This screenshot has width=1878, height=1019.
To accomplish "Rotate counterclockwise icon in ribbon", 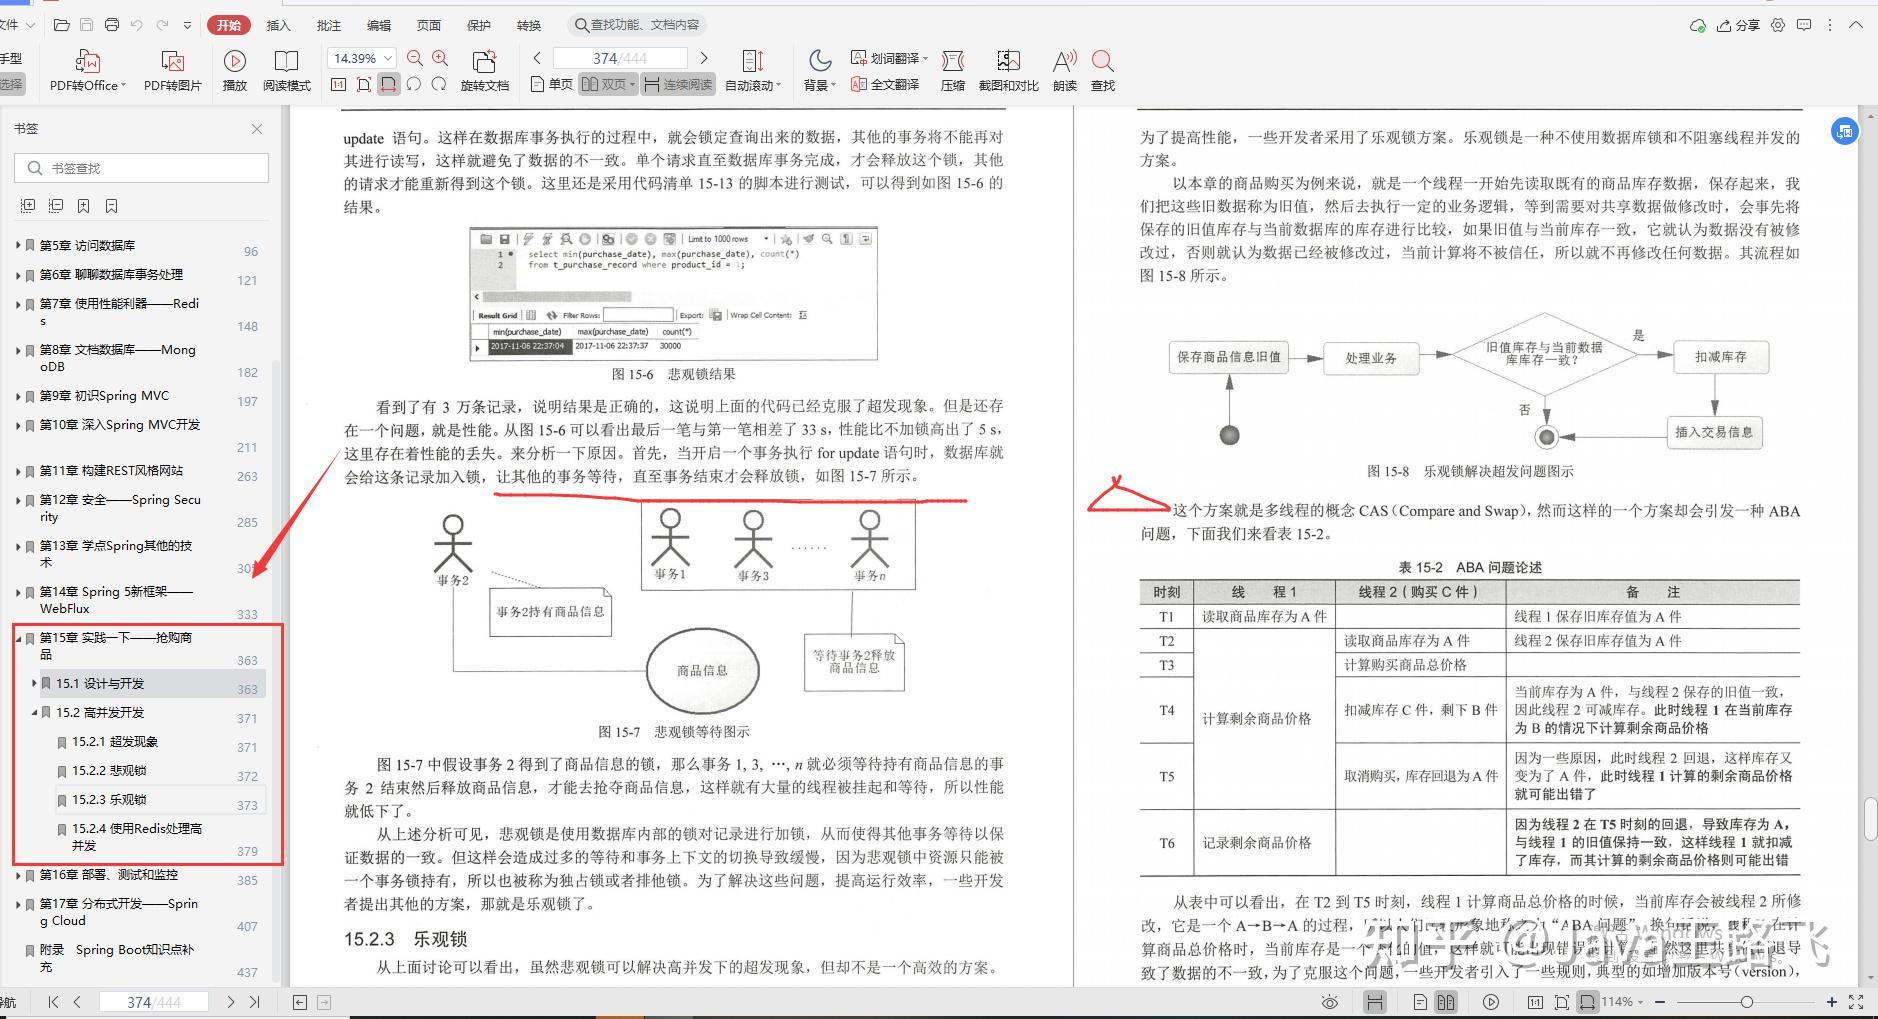I will [414, 85].
